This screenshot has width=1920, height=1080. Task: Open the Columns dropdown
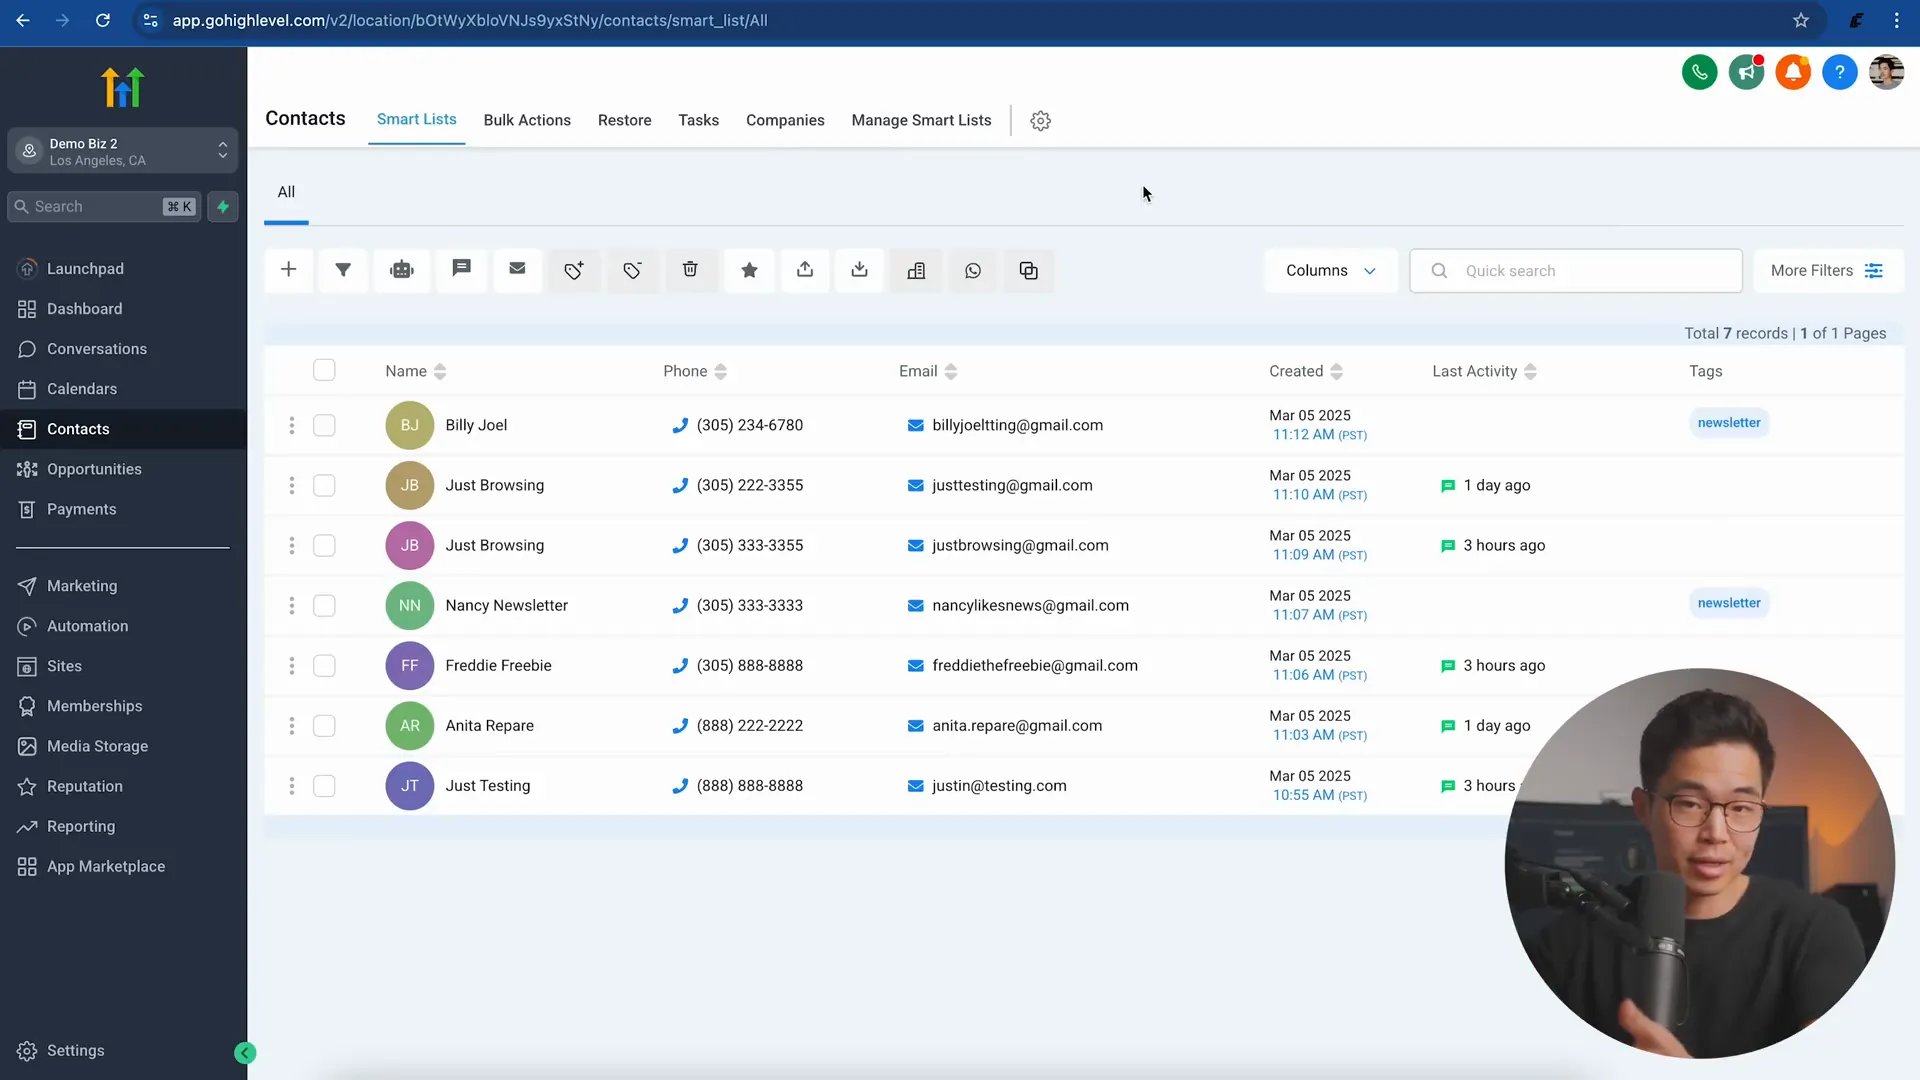[x=1331, y=270]
